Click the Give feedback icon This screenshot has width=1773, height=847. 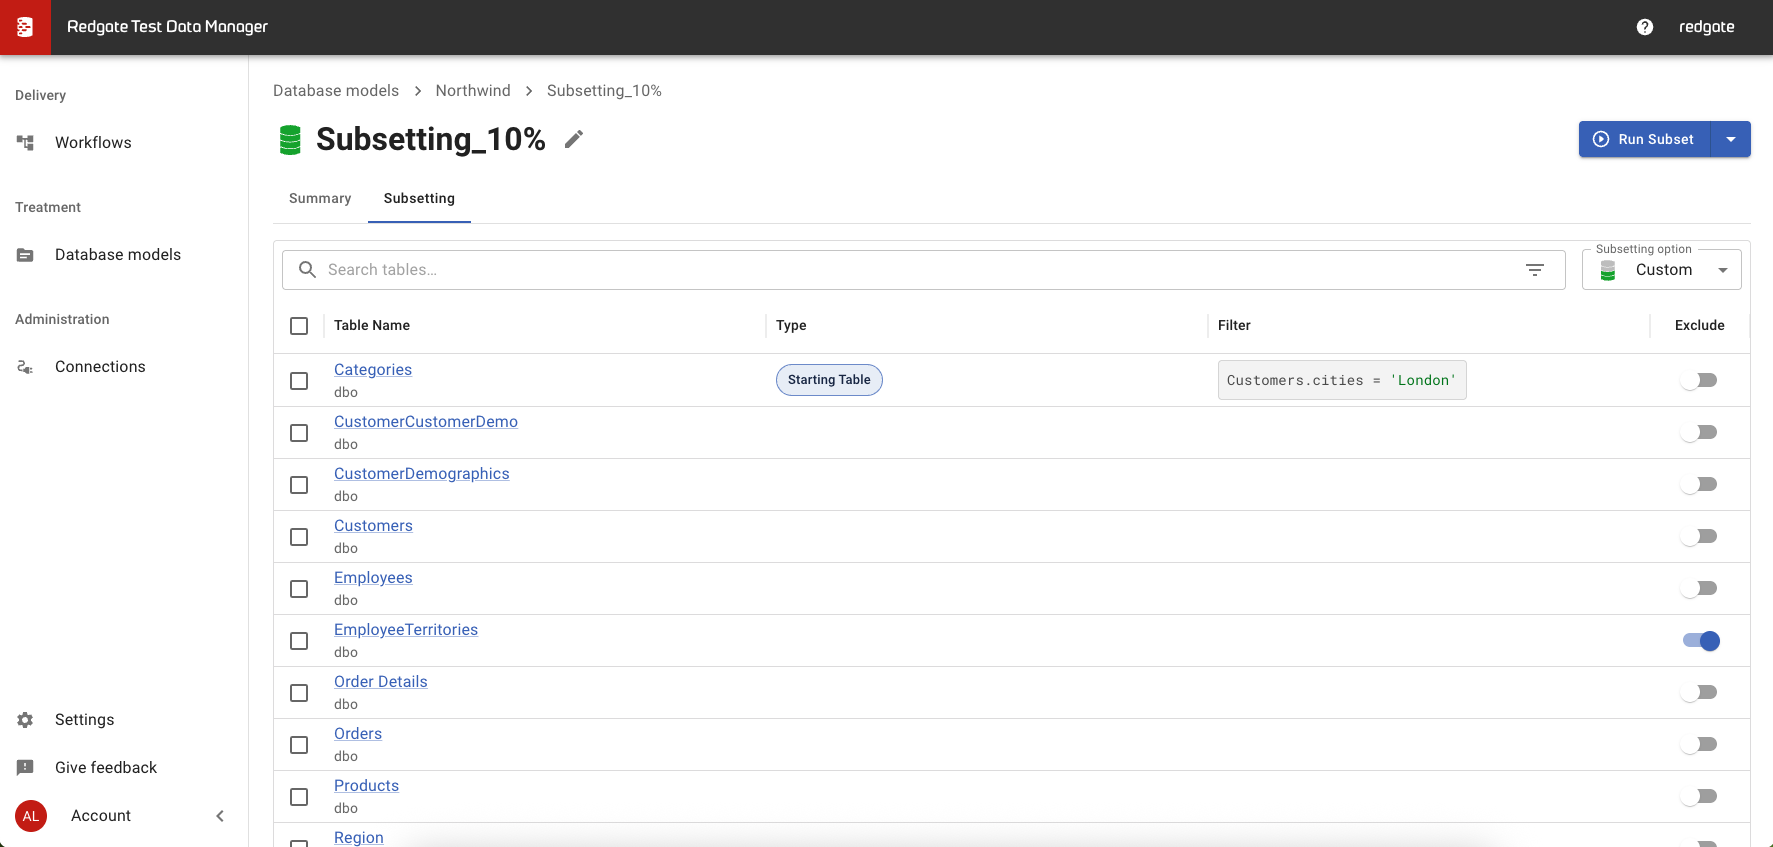tap(26, 768)
